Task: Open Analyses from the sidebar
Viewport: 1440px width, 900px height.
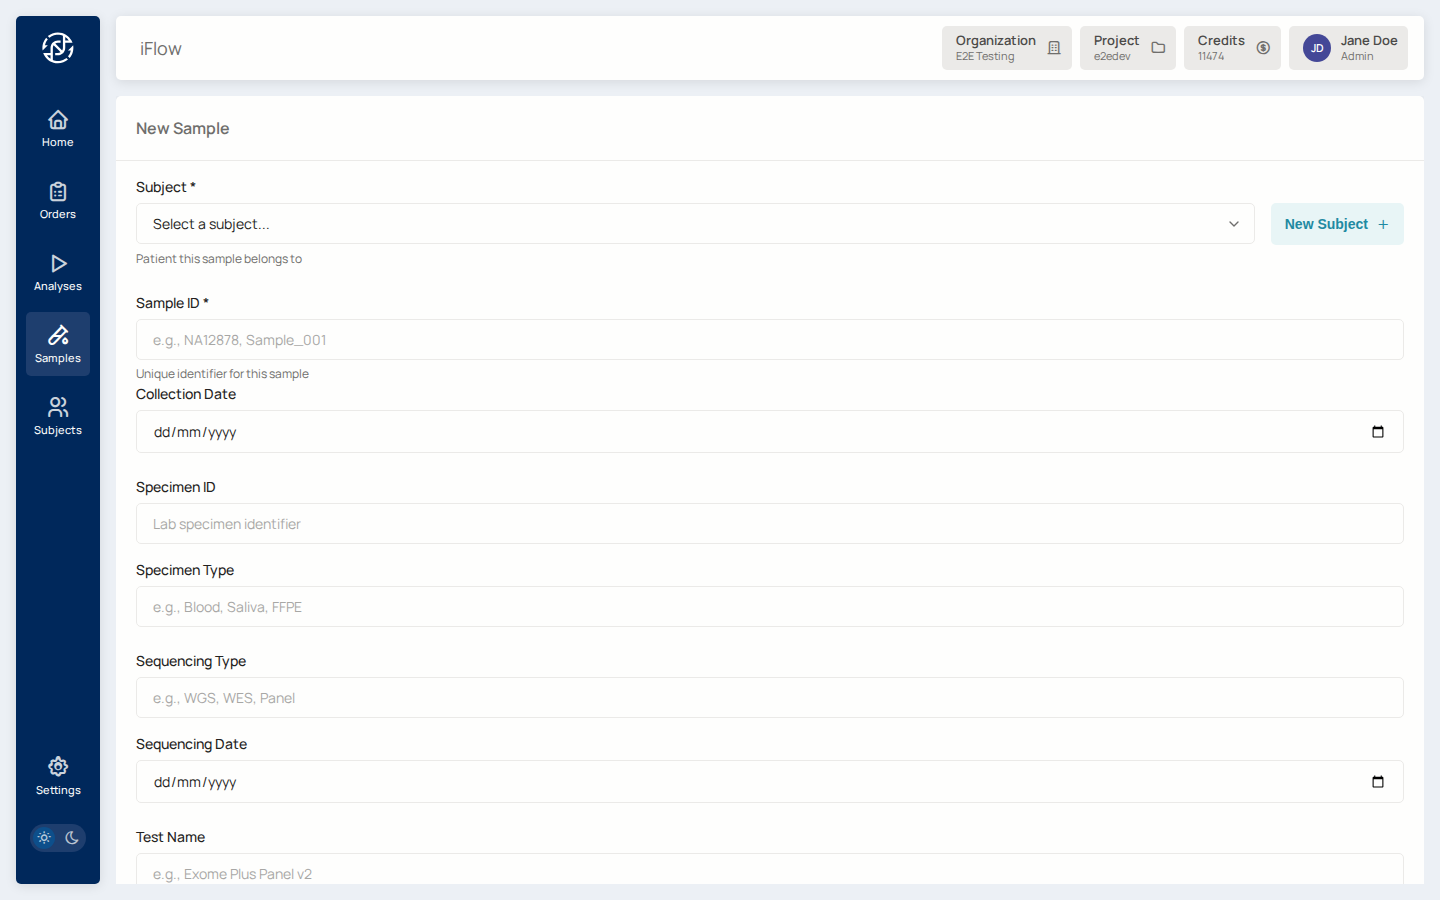Action: click(x=58, y=272)
